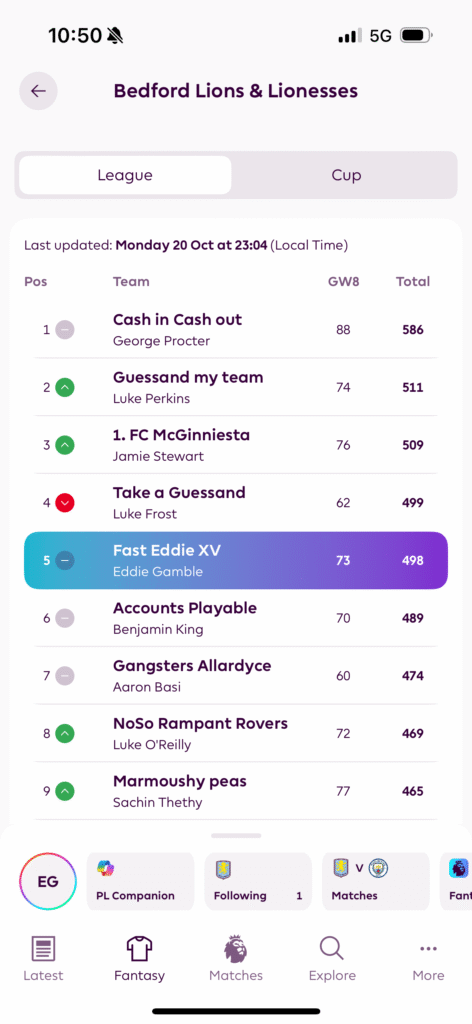This screenshot has height=1024, width=472.
Task: Tap red down arrow for Take a Guessand
Action: tap(65, 503)
